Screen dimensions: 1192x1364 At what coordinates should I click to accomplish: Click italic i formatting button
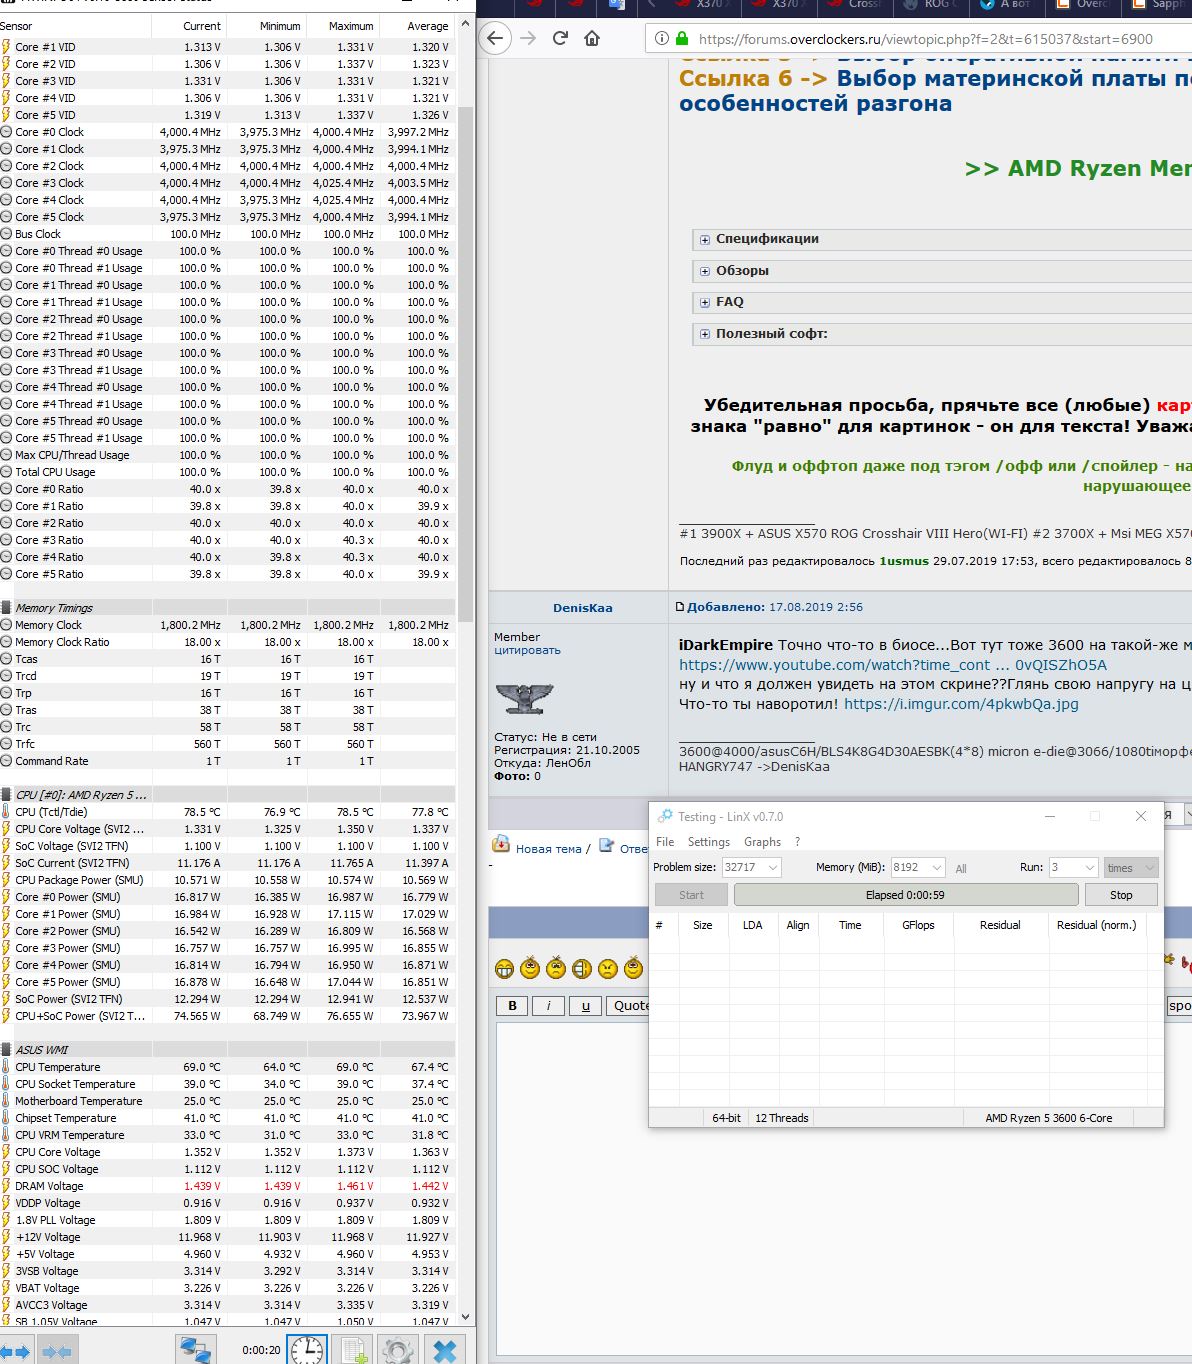[x=548, y=1006]
